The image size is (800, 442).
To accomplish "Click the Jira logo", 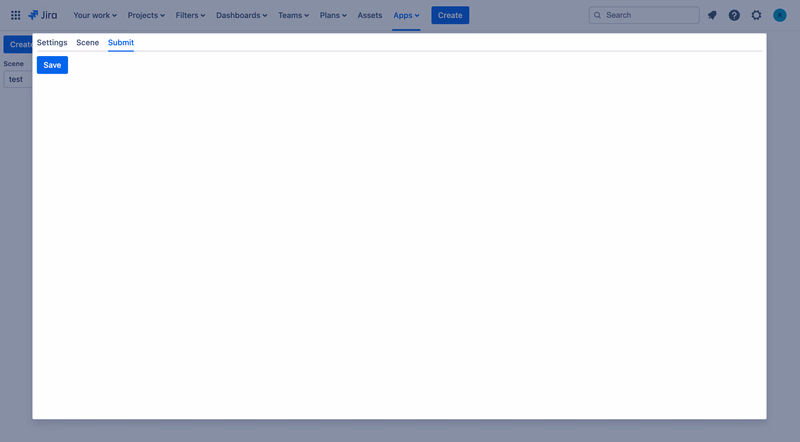I will pos(43,15).
